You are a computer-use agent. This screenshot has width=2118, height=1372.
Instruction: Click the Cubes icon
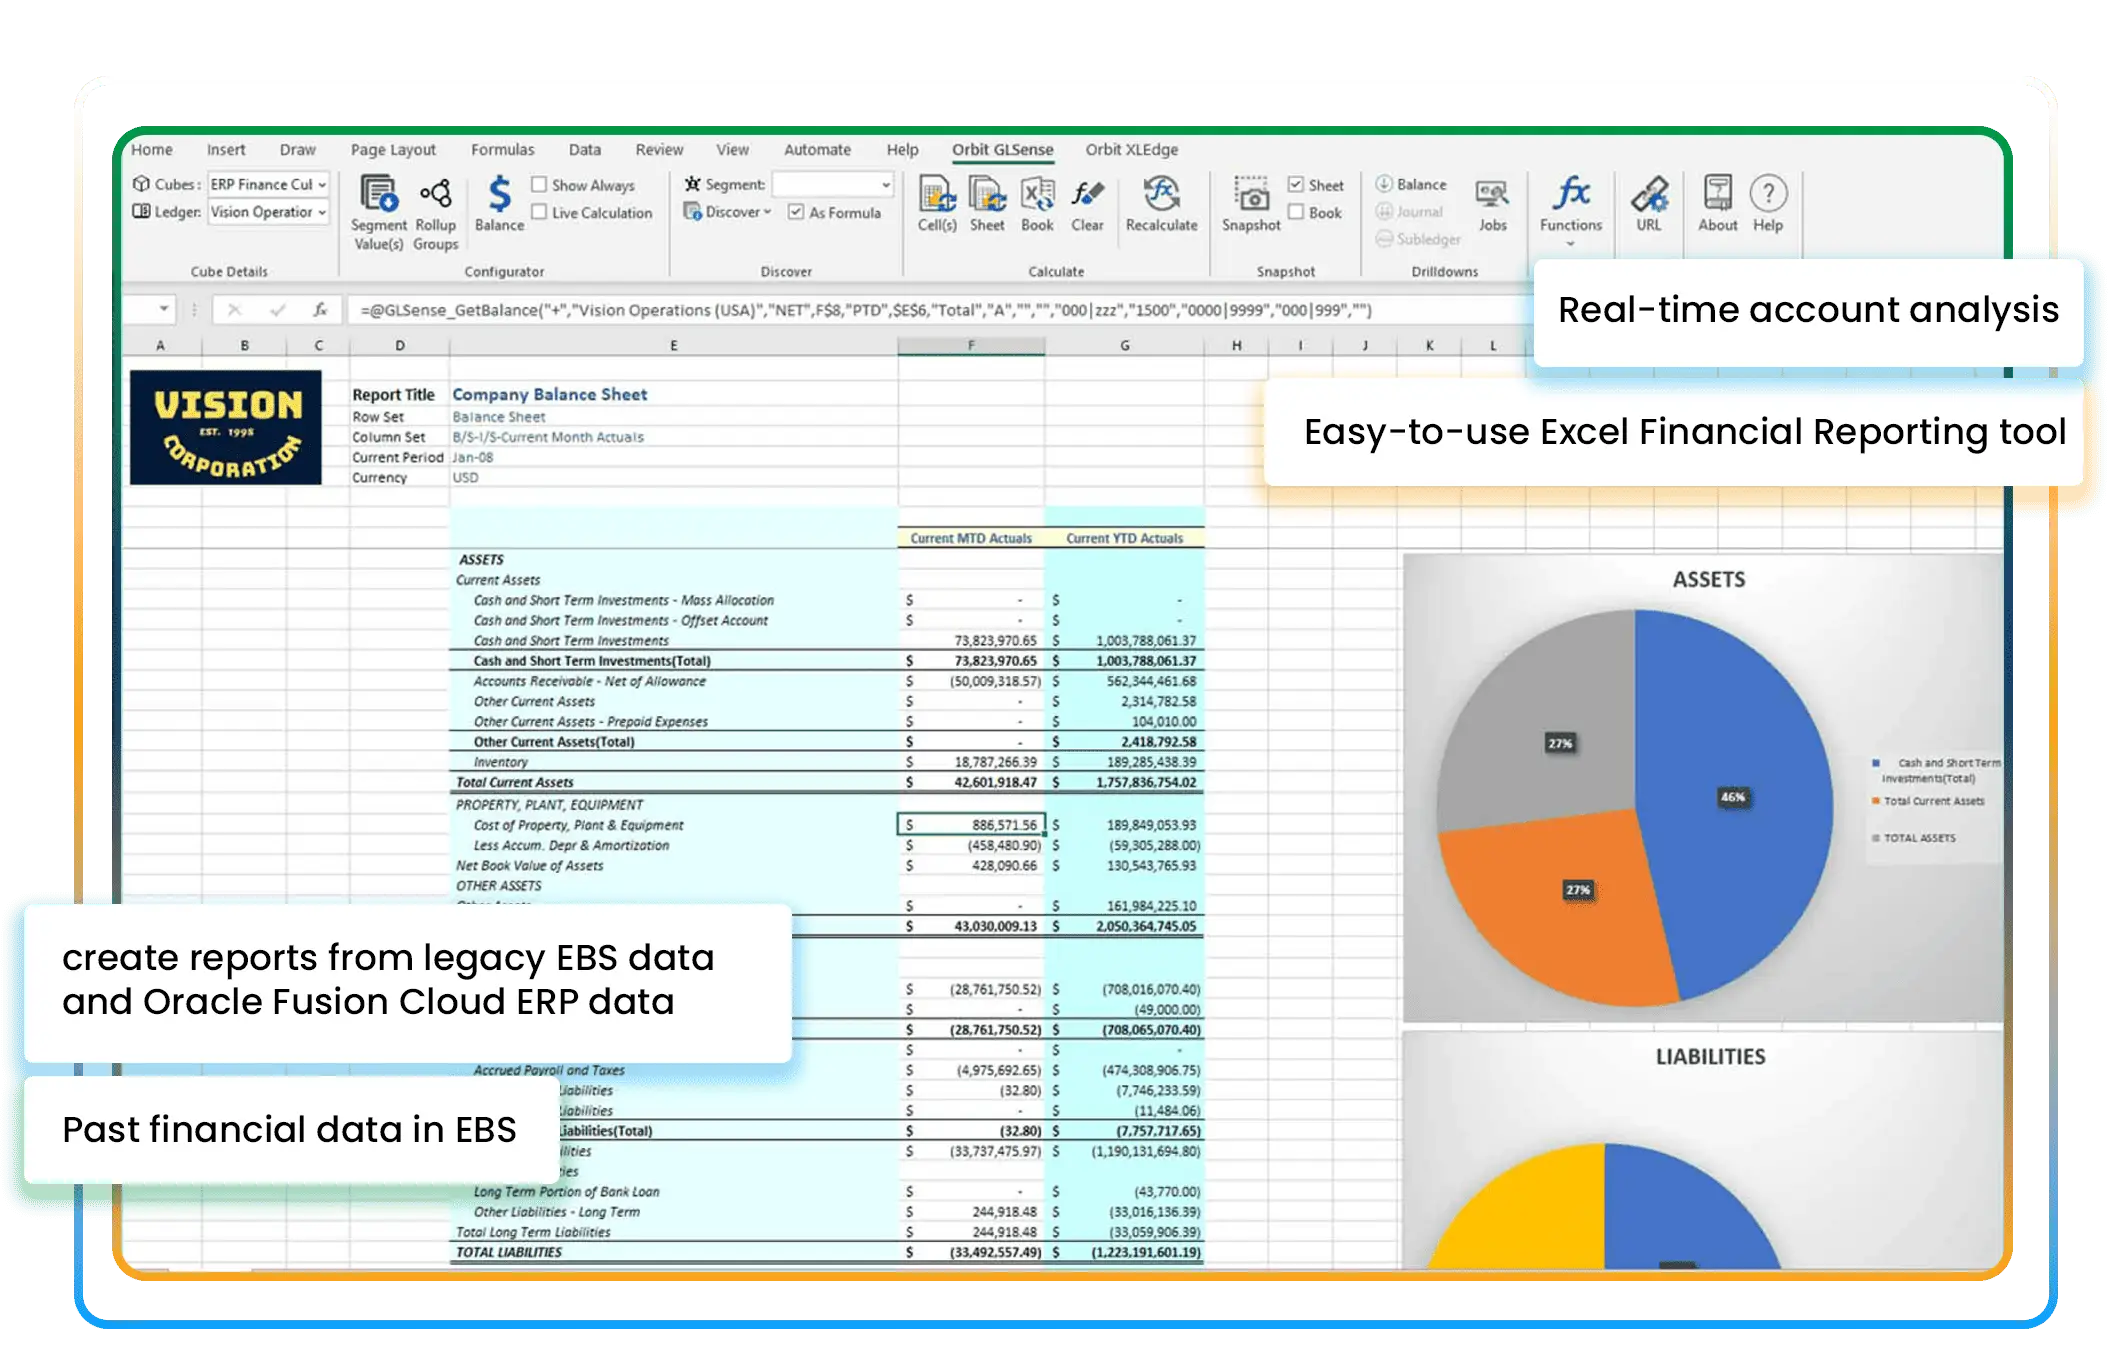[x=141, y=184]
